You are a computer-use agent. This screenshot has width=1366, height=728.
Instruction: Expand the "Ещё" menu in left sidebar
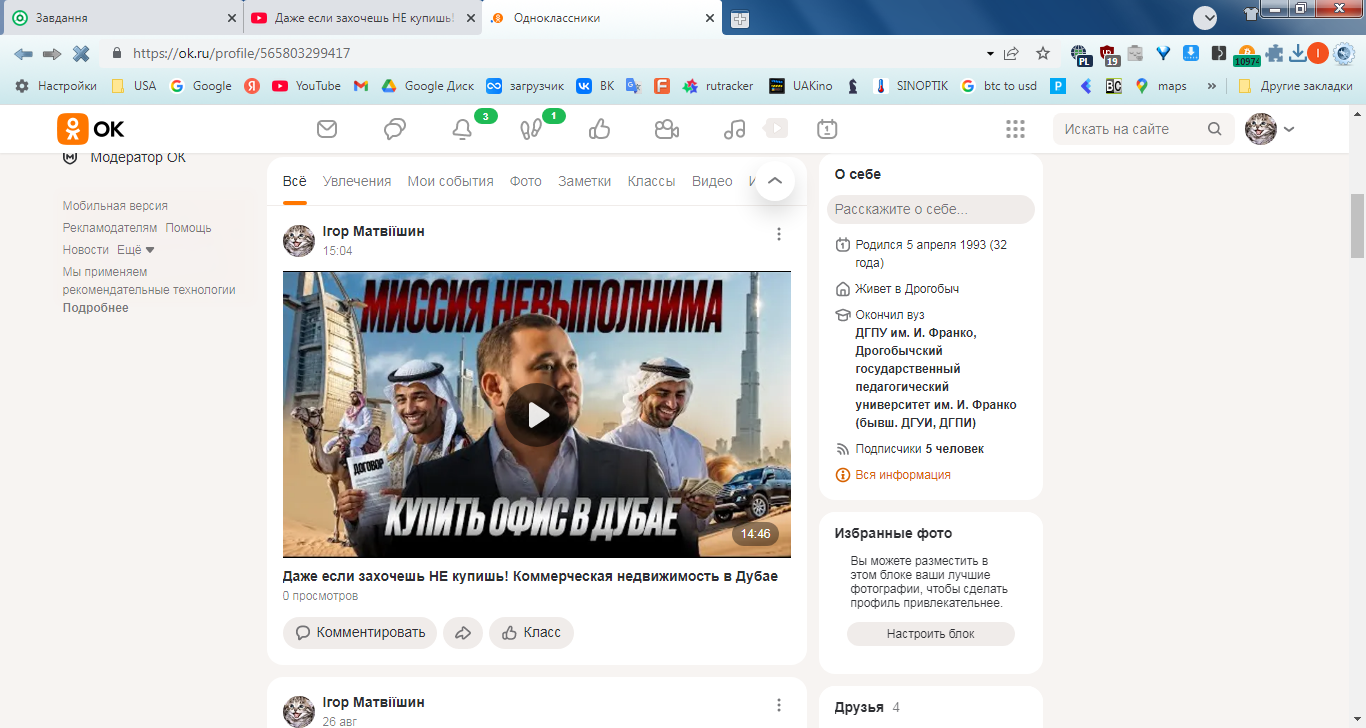(x=136, y=250)
